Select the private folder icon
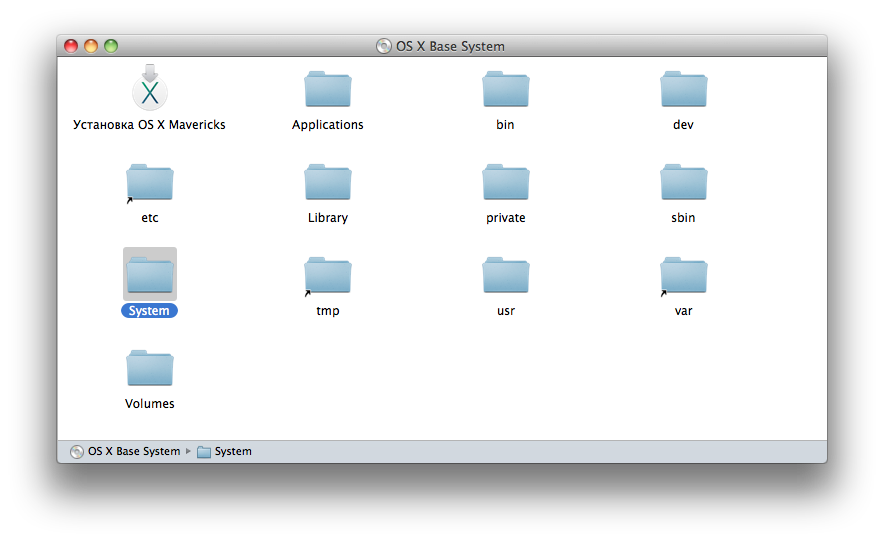The width and height of the screenshot is (884, 542). tap(506, 182)
